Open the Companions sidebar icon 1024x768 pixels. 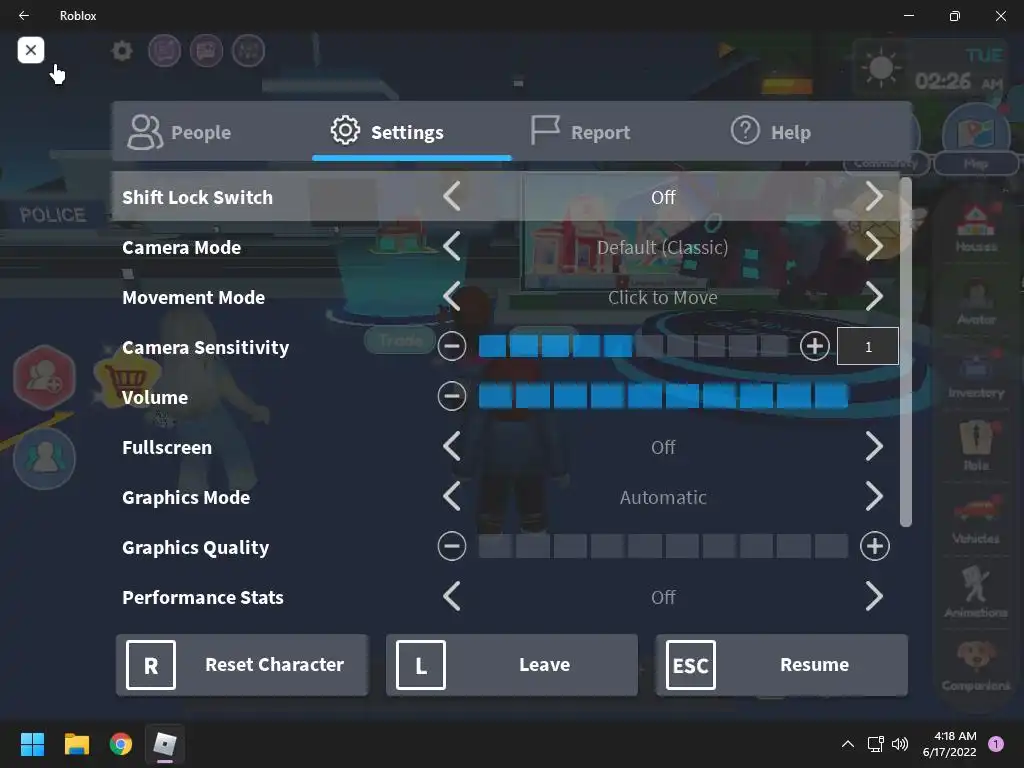[x=976, y=666]
